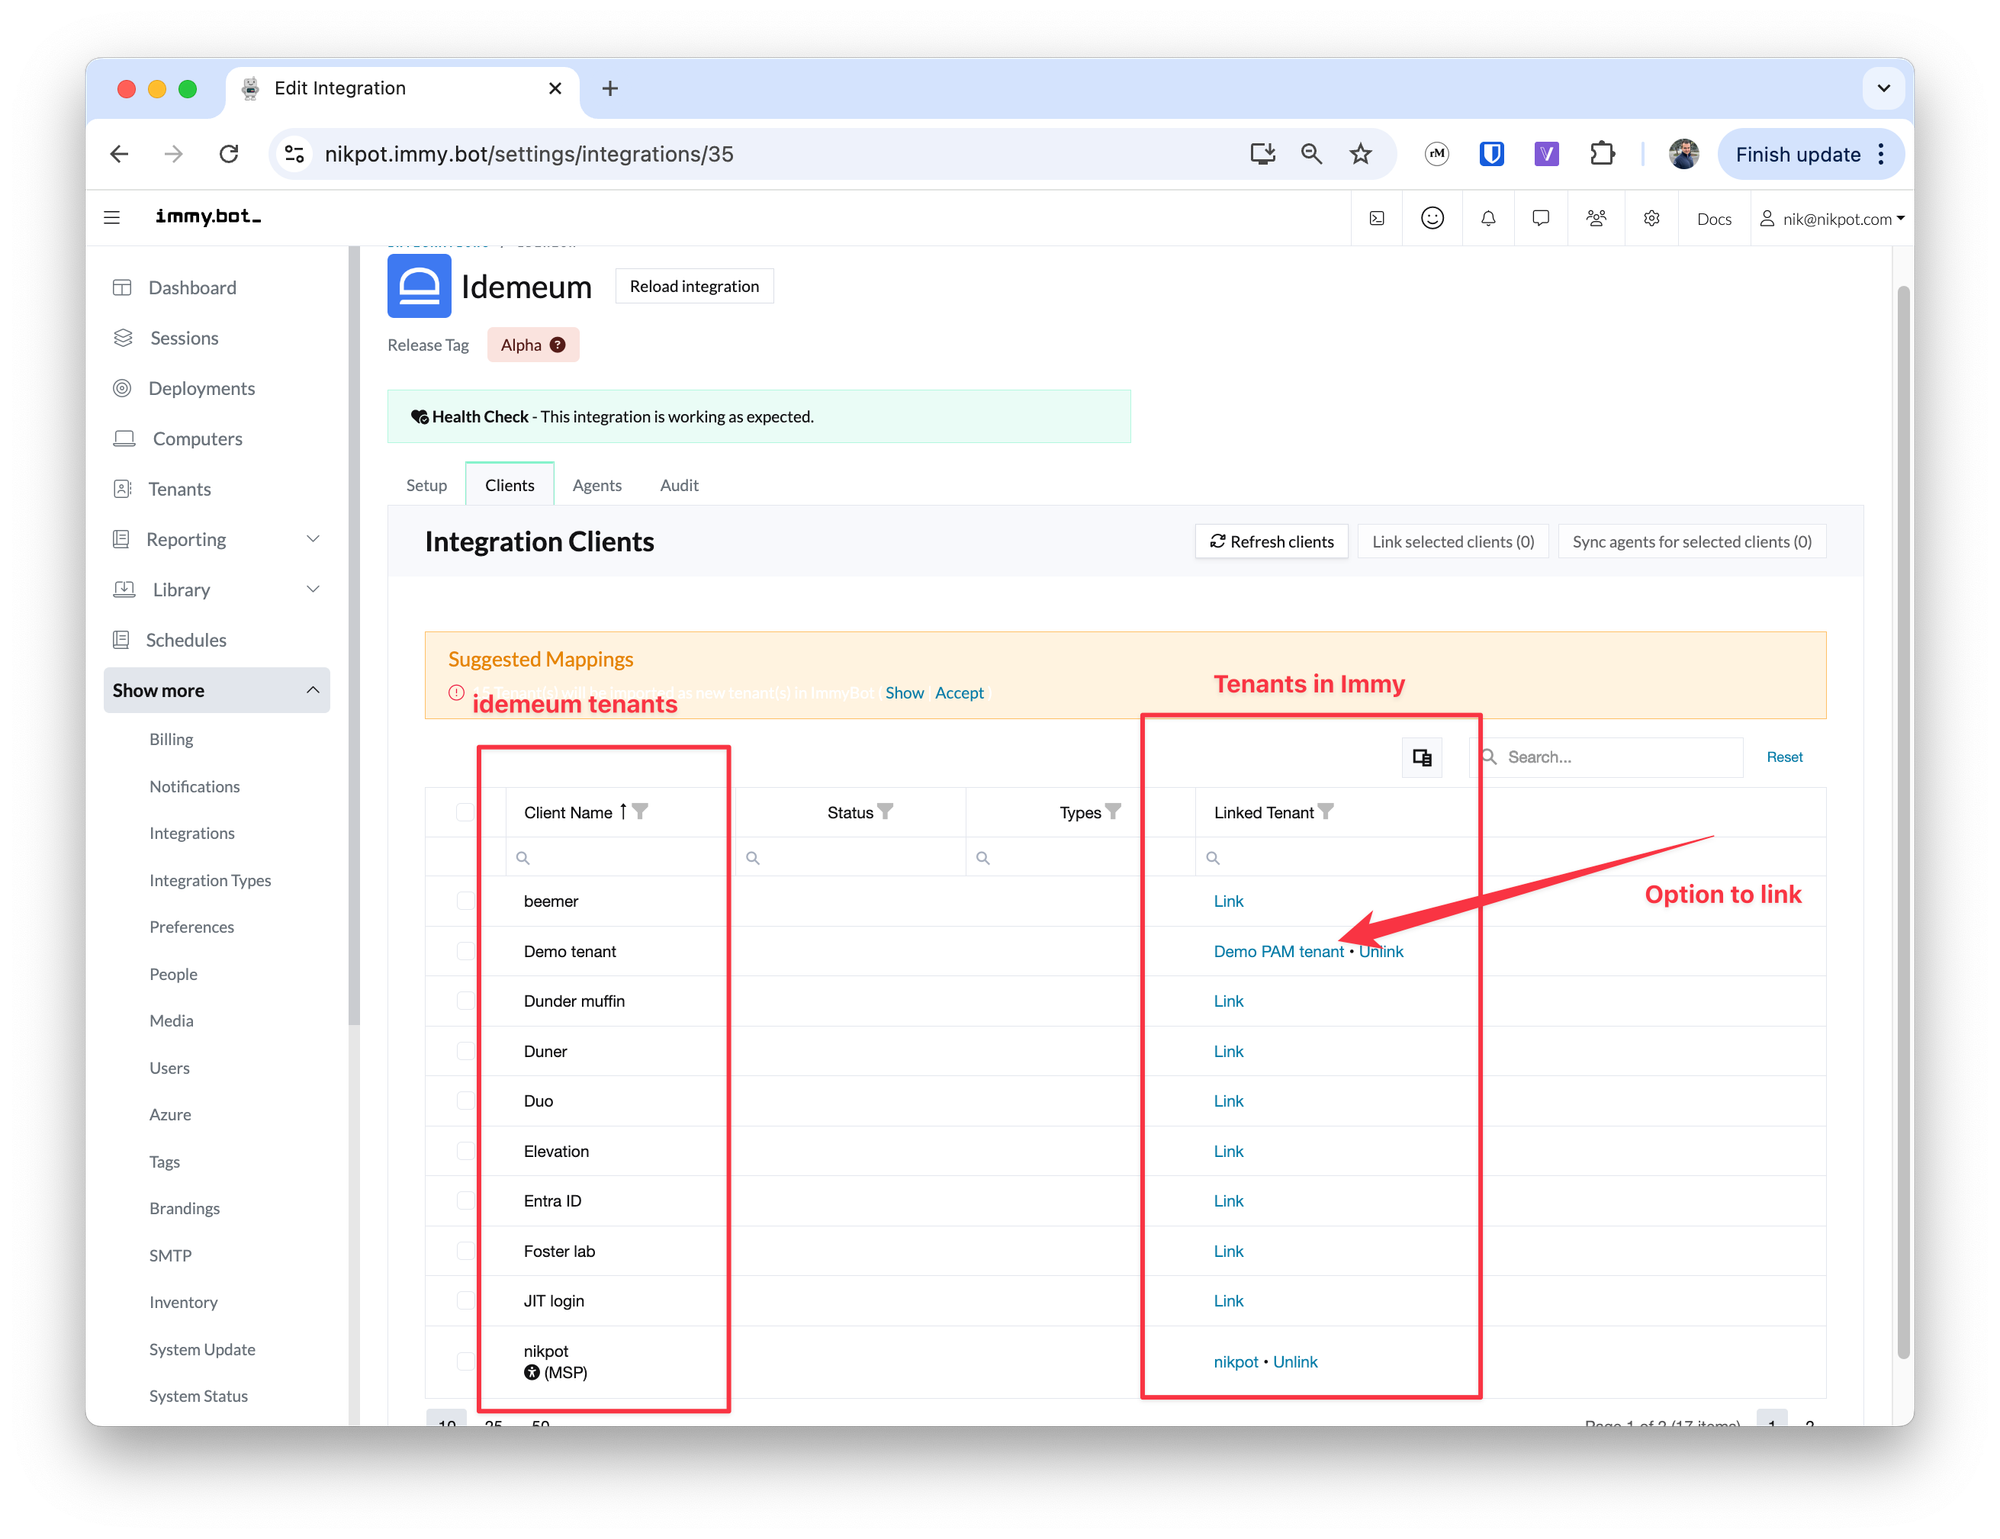Image resolution: width=2000 pixels, height=1539 pixels.
Task: Click the people icon in header
Action: click(1596, 218)
